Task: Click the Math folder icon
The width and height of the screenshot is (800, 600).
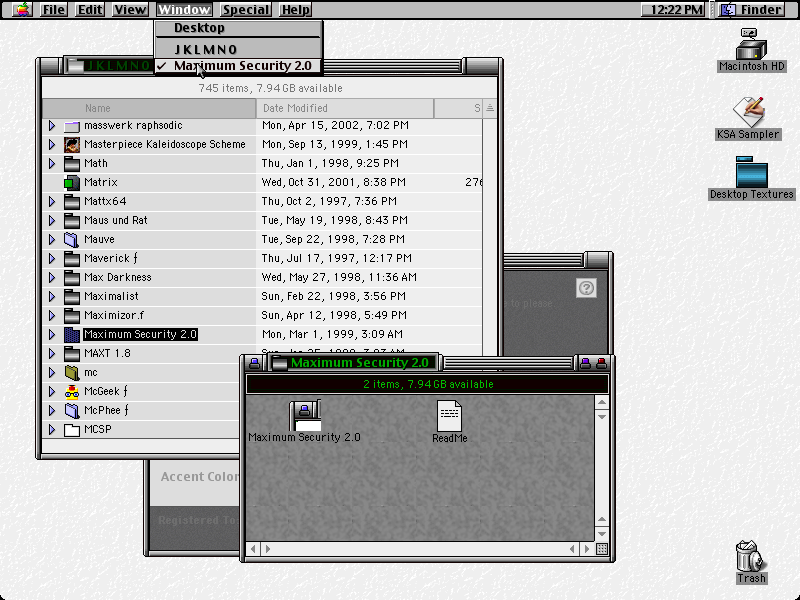Action: coord(72,163)
